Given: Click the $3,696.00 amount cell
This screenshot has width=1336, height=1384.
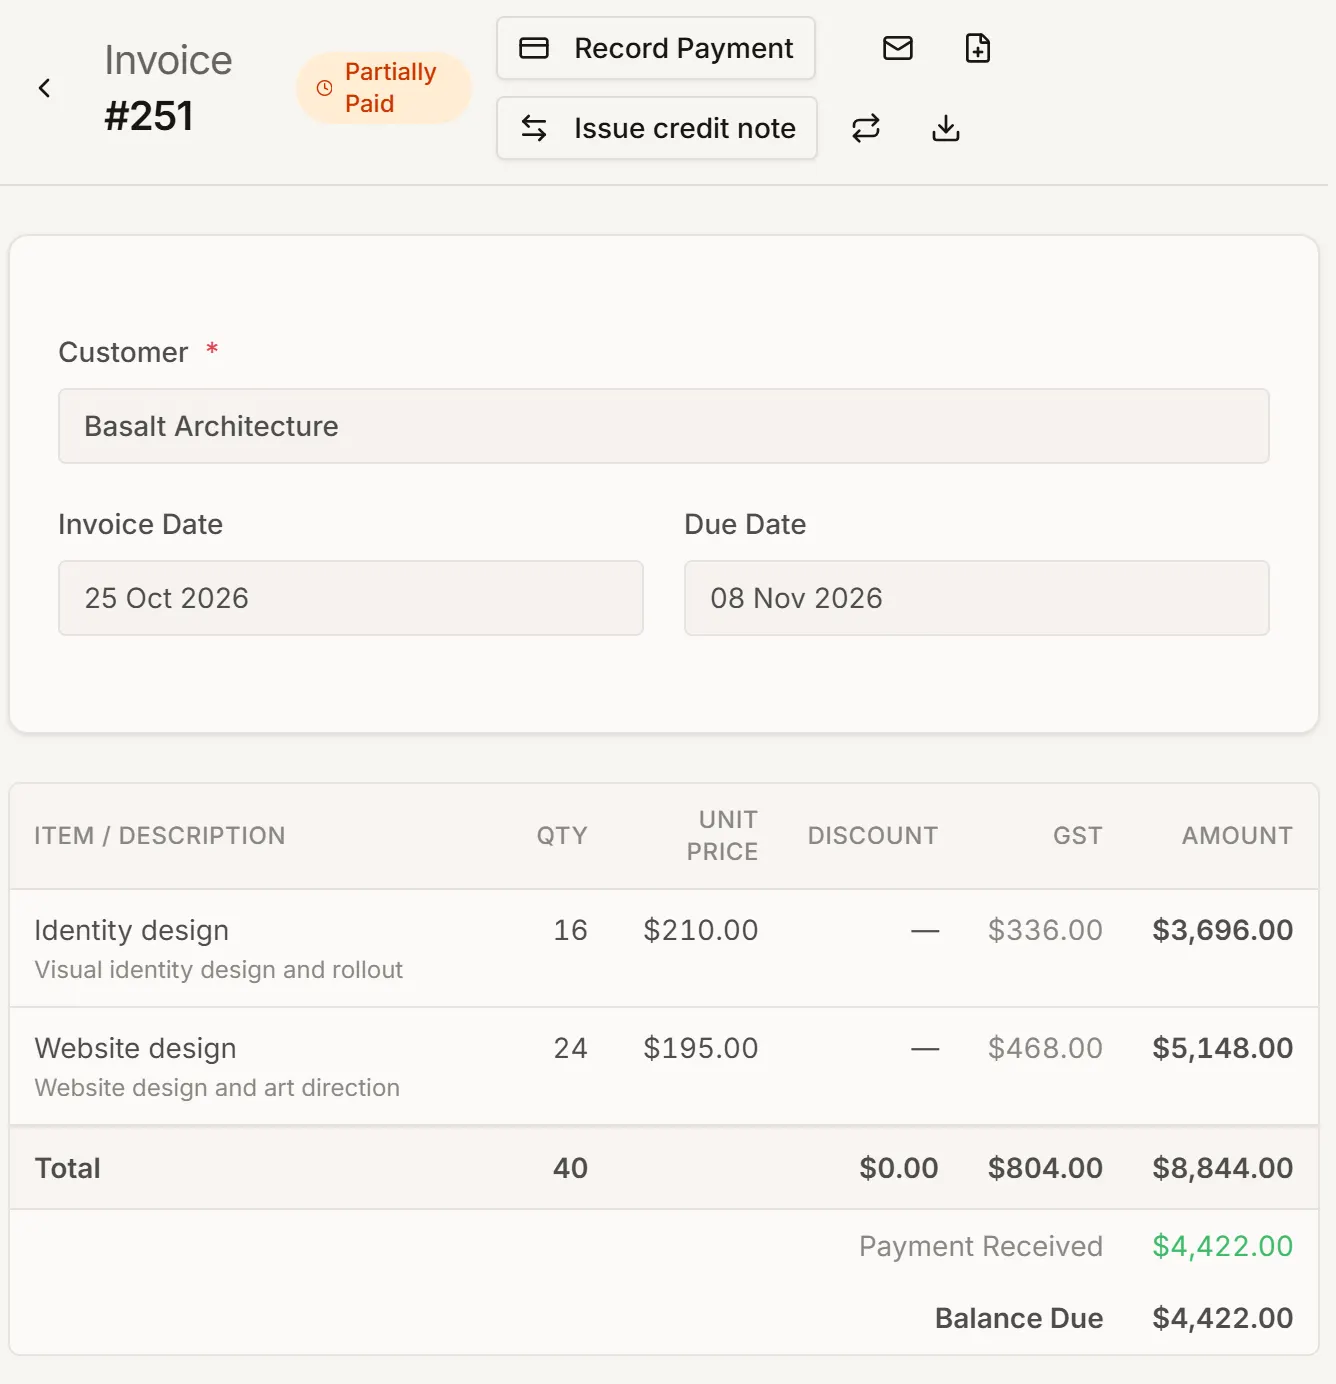Looking at the screenshot, I should (x=1223, y=930).
